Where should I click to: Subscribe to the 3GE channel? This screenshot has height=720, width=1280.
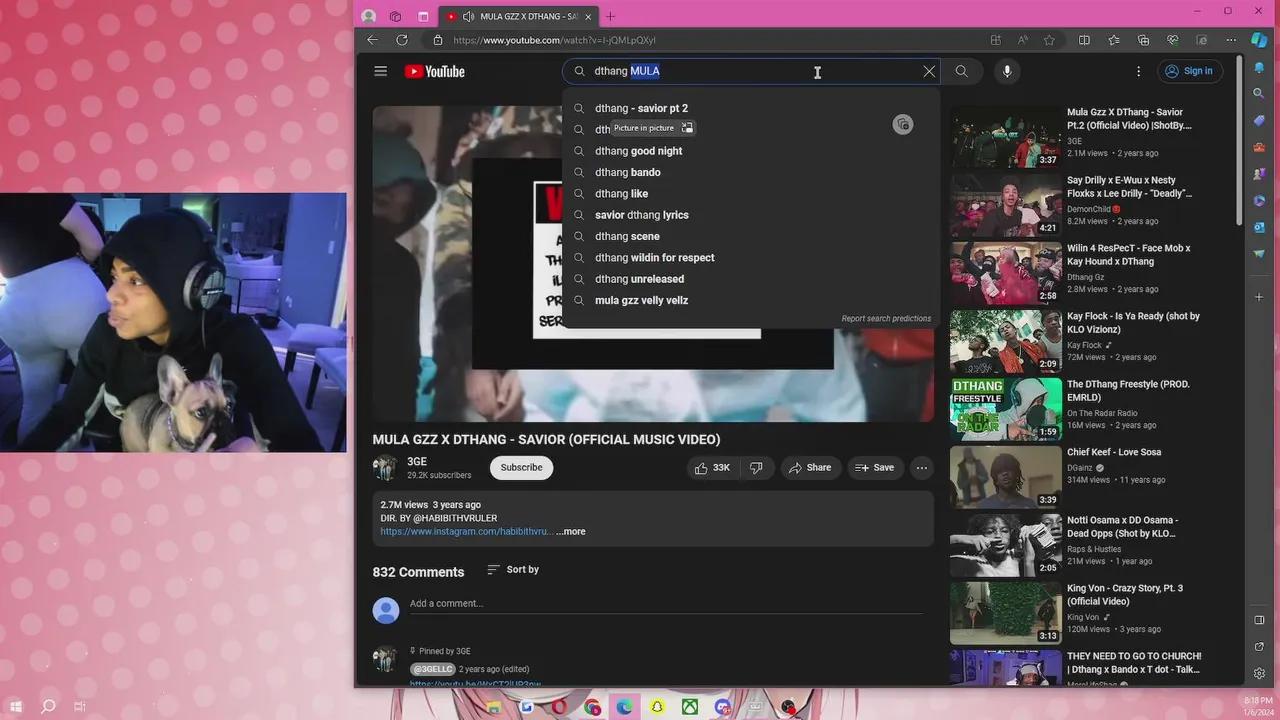pos(521,468)
